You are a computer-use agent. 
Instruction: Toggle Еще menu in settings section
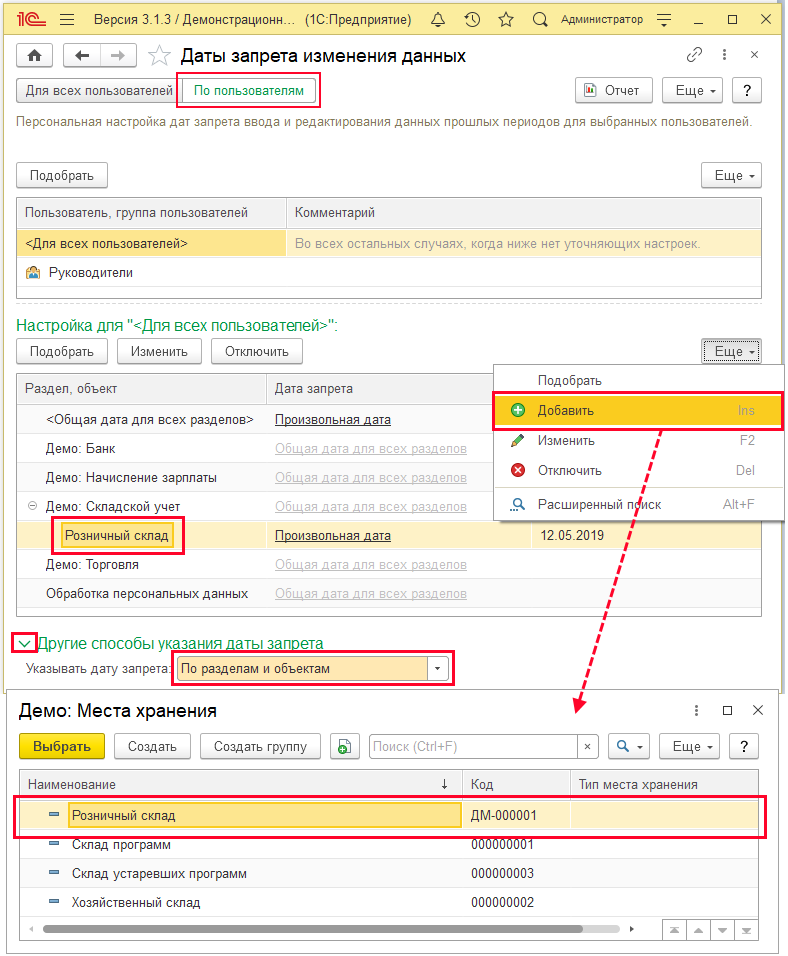731,352
